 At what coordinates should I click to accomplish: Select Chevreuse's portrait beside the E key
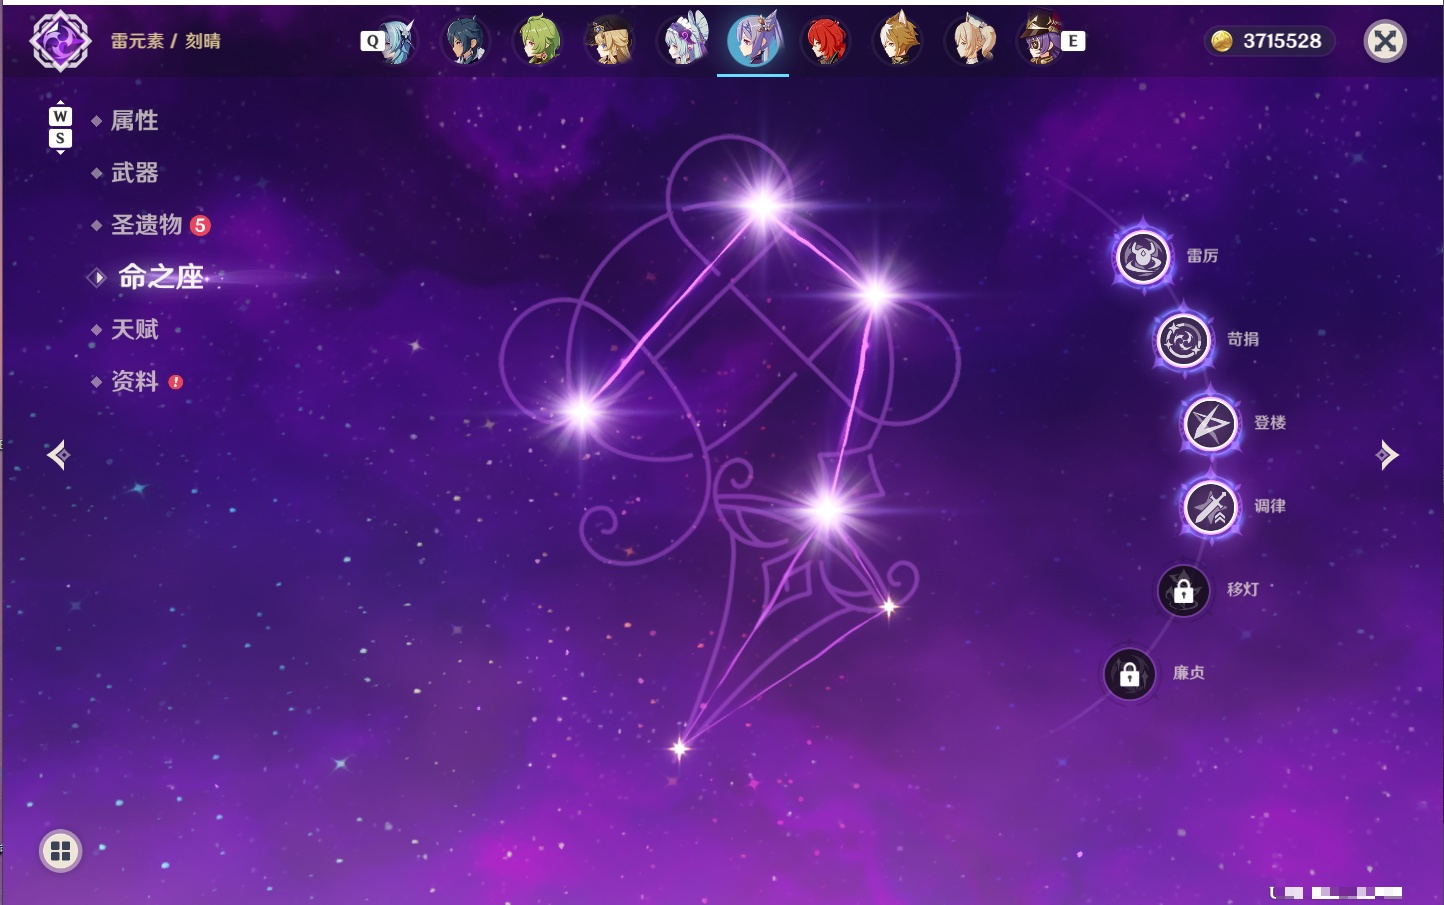point(1040,41)
